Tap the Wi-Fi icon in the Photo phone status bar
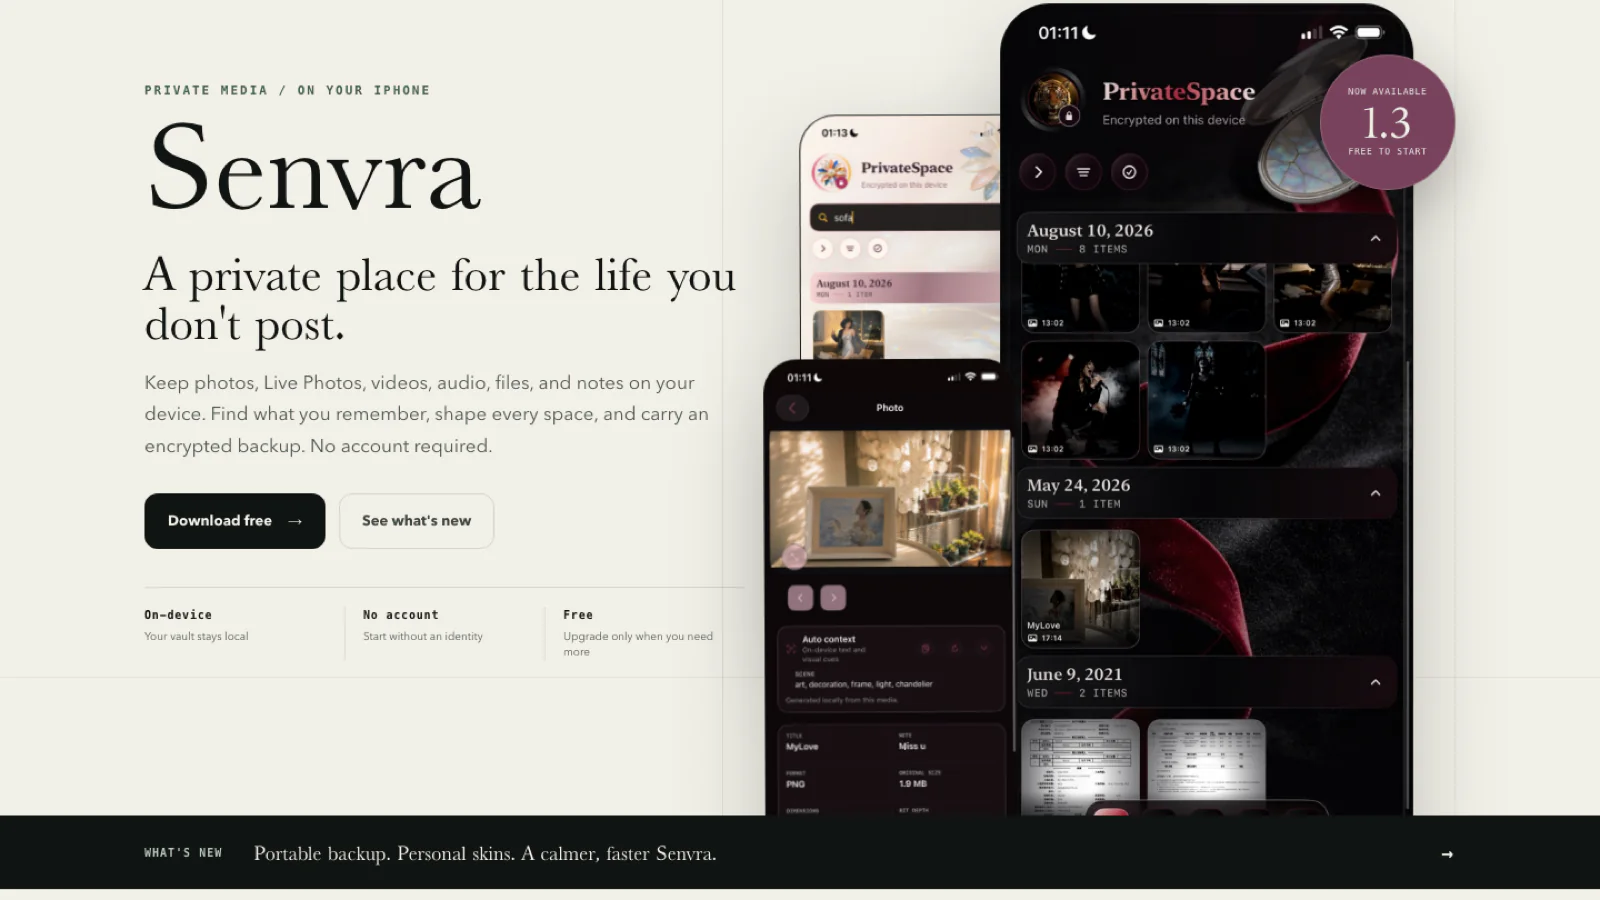 (x=970, y=377)
